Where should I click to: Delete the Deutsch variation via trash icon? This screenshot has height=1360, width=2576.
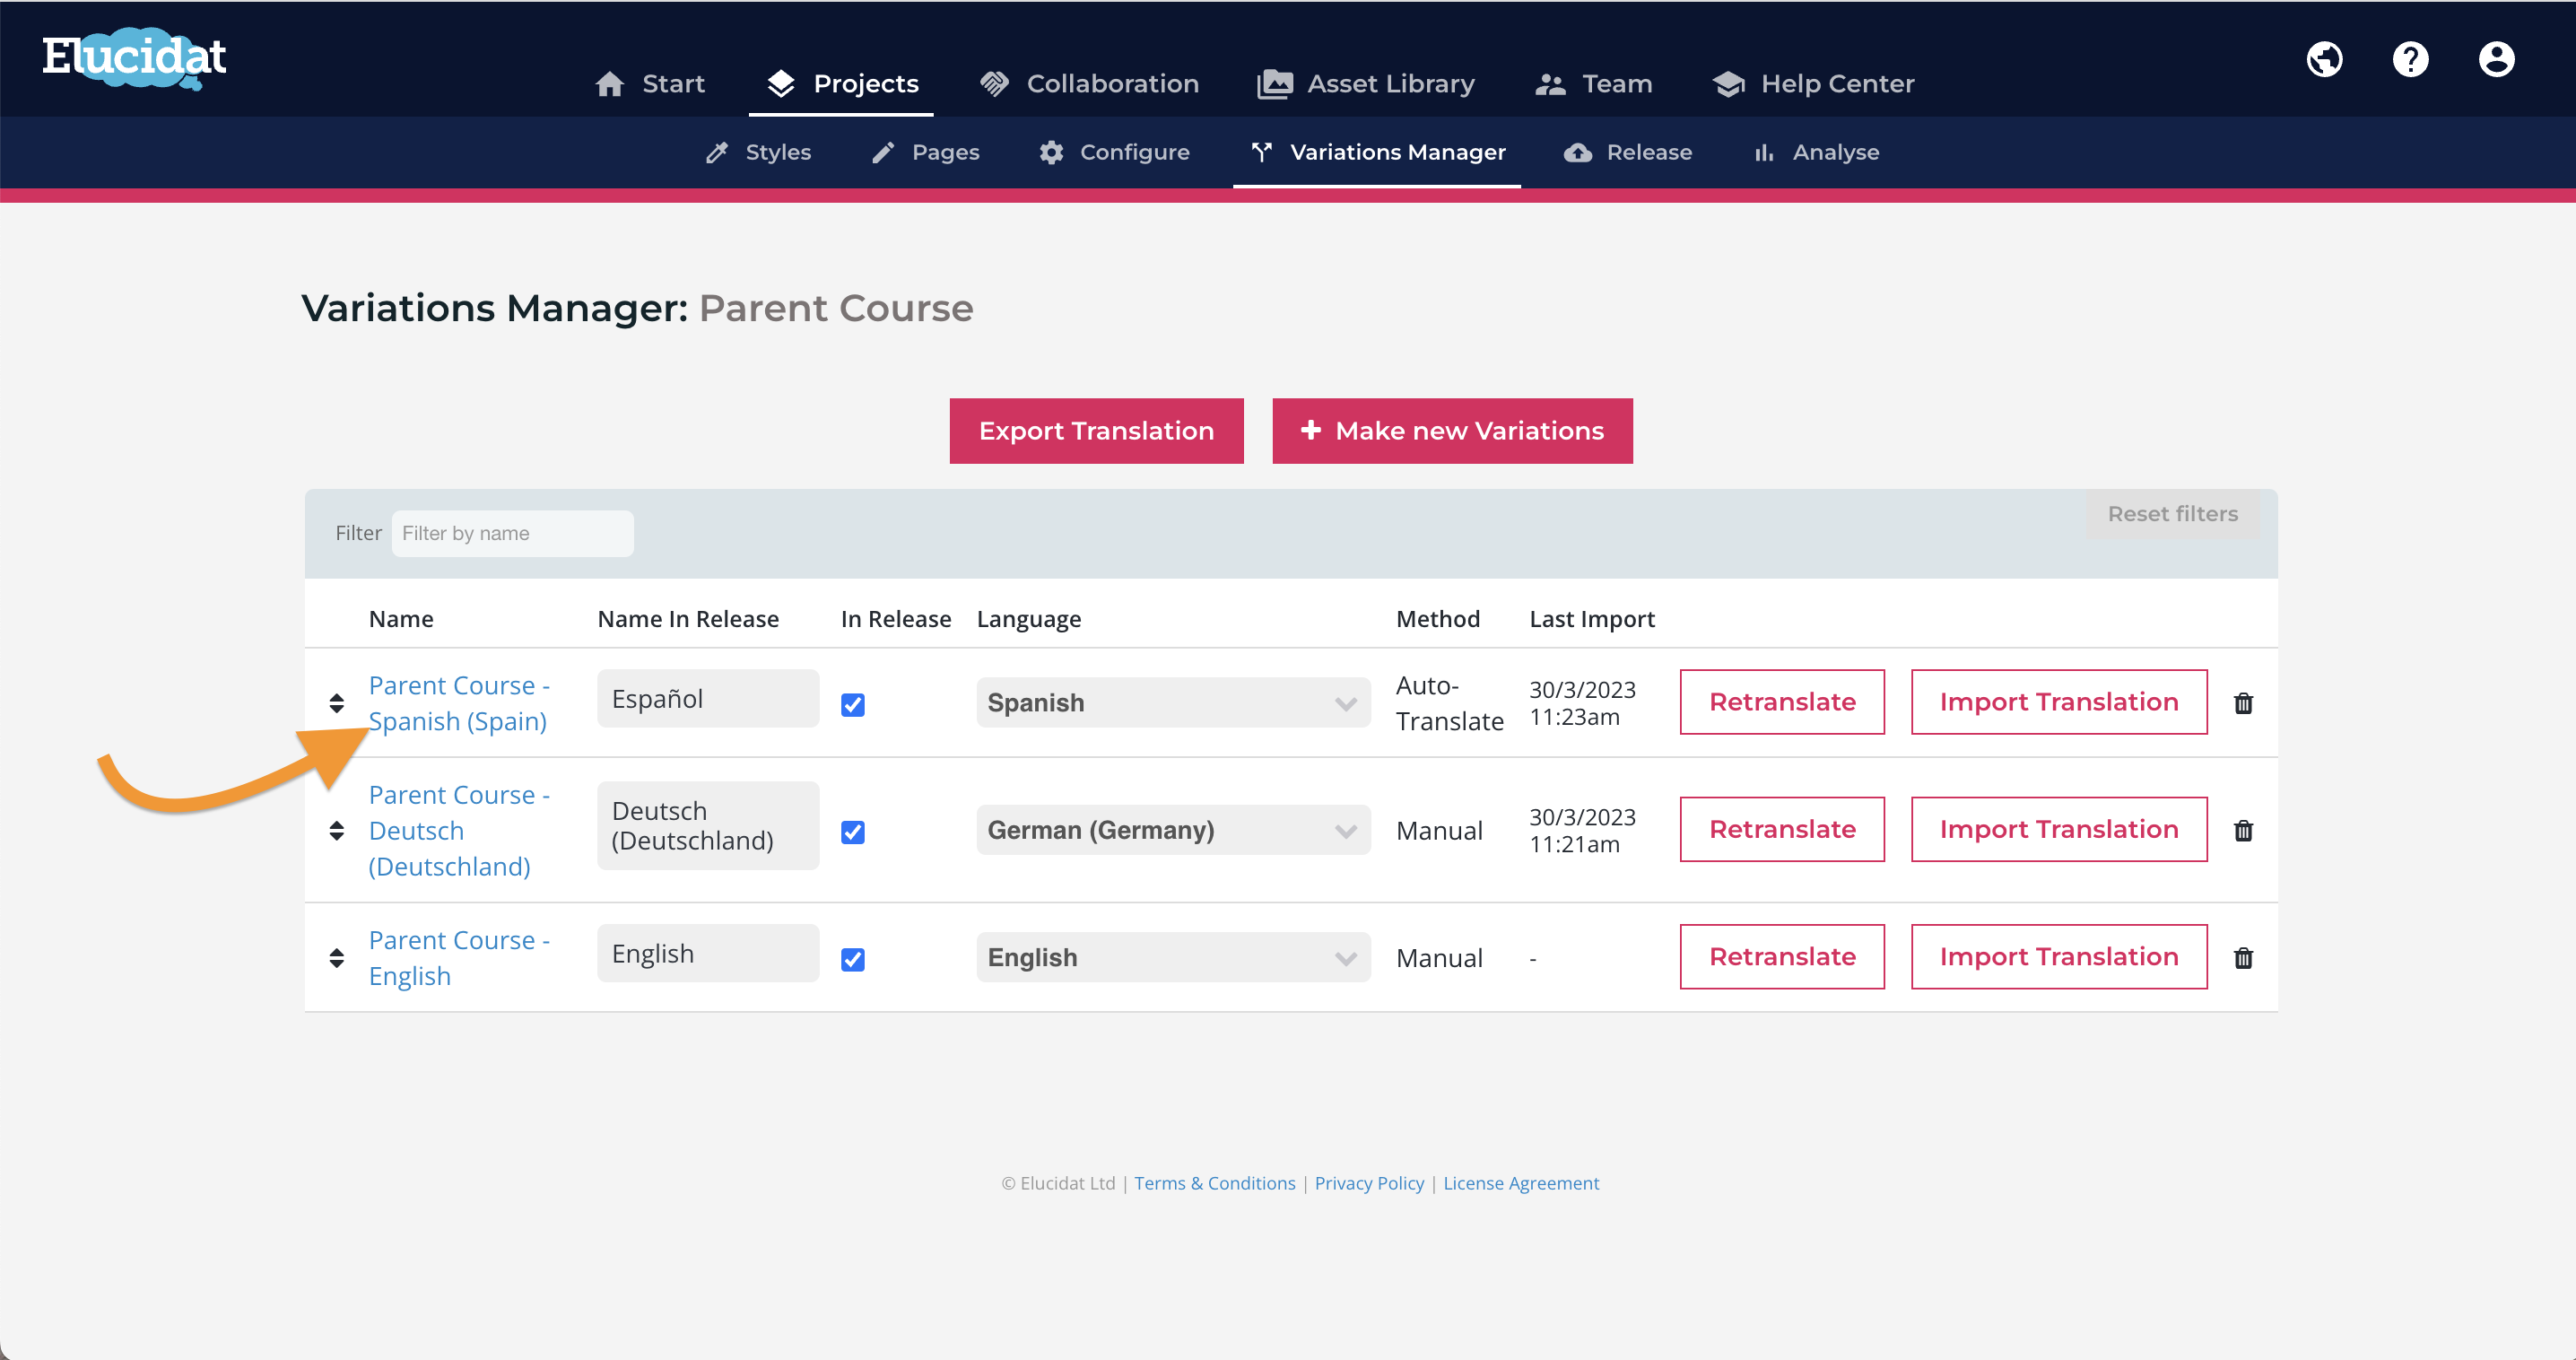tap(2243, 830)
